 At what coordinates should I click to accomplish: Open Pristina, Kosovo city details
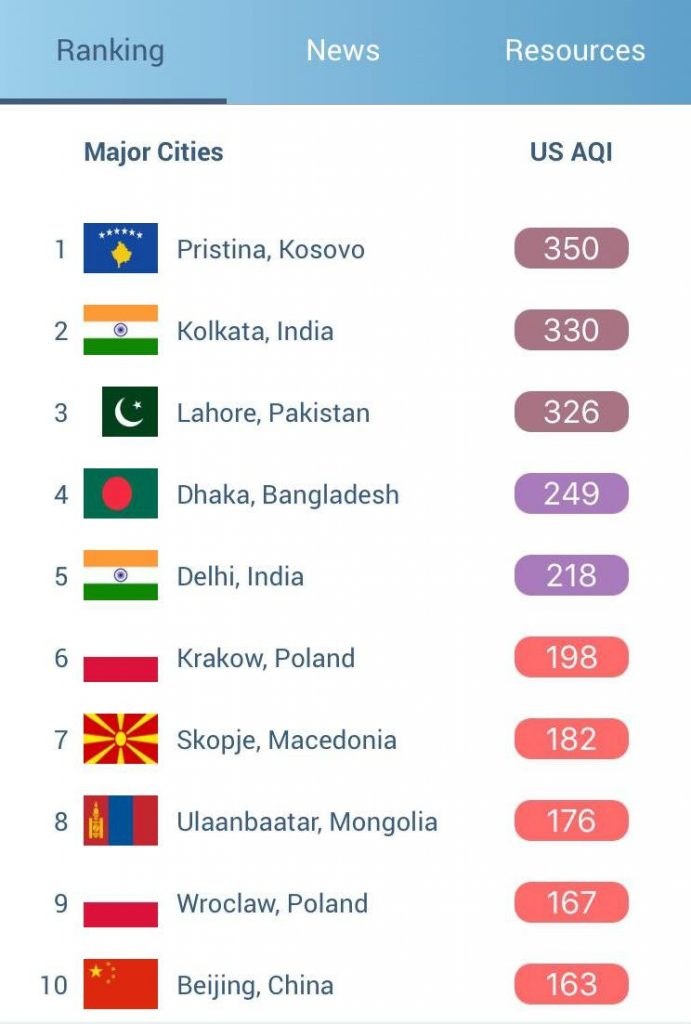pos(272,249)
